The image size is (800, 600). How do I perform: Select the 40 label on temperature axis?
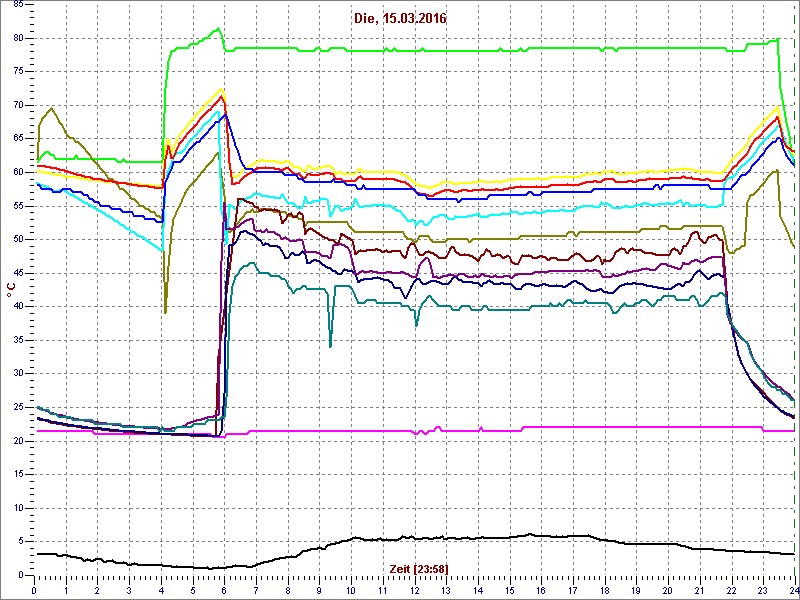coord(17,307)
